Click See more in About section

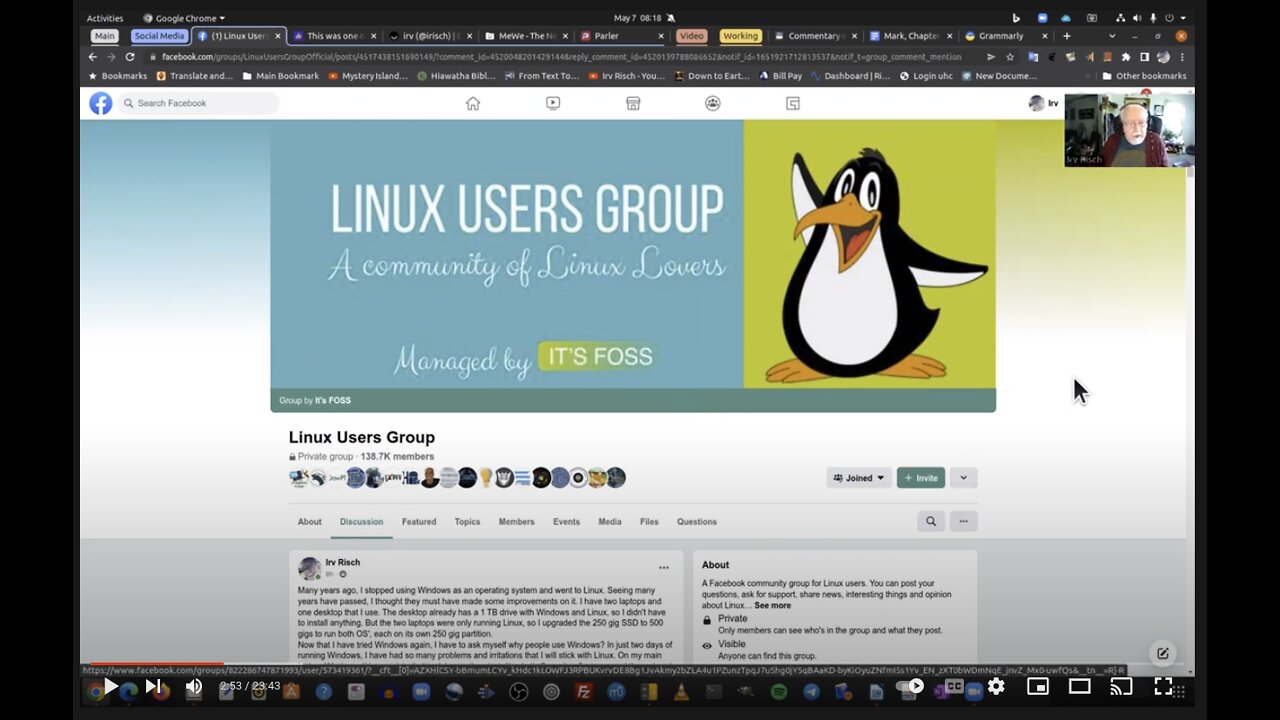[x=772, y=605]
